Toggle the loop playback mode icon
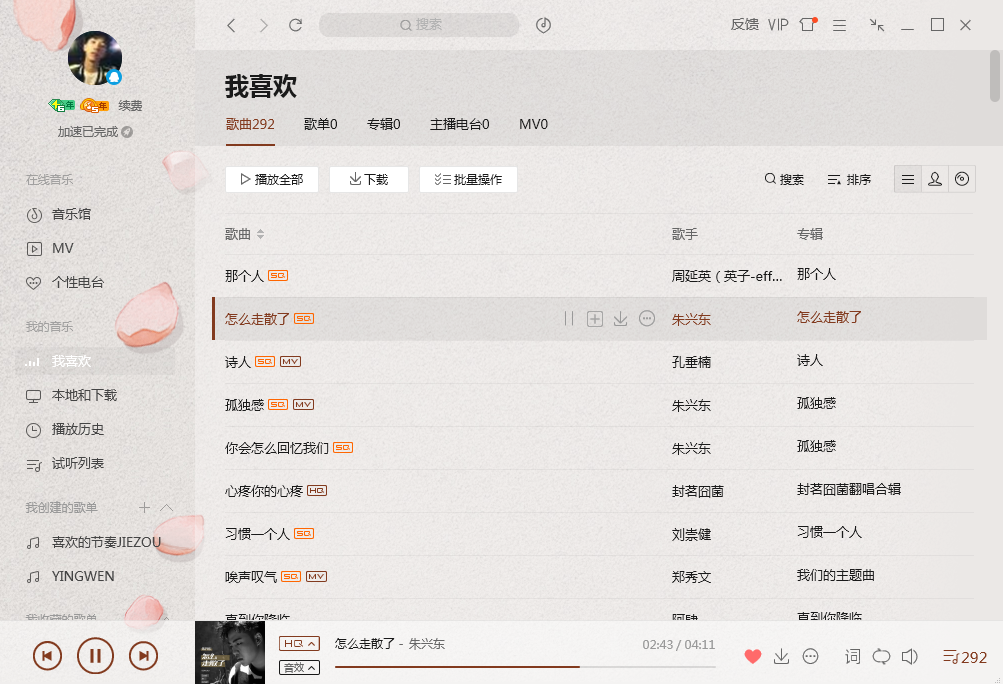Screen dimensions: 1003x684 point(881,656)
